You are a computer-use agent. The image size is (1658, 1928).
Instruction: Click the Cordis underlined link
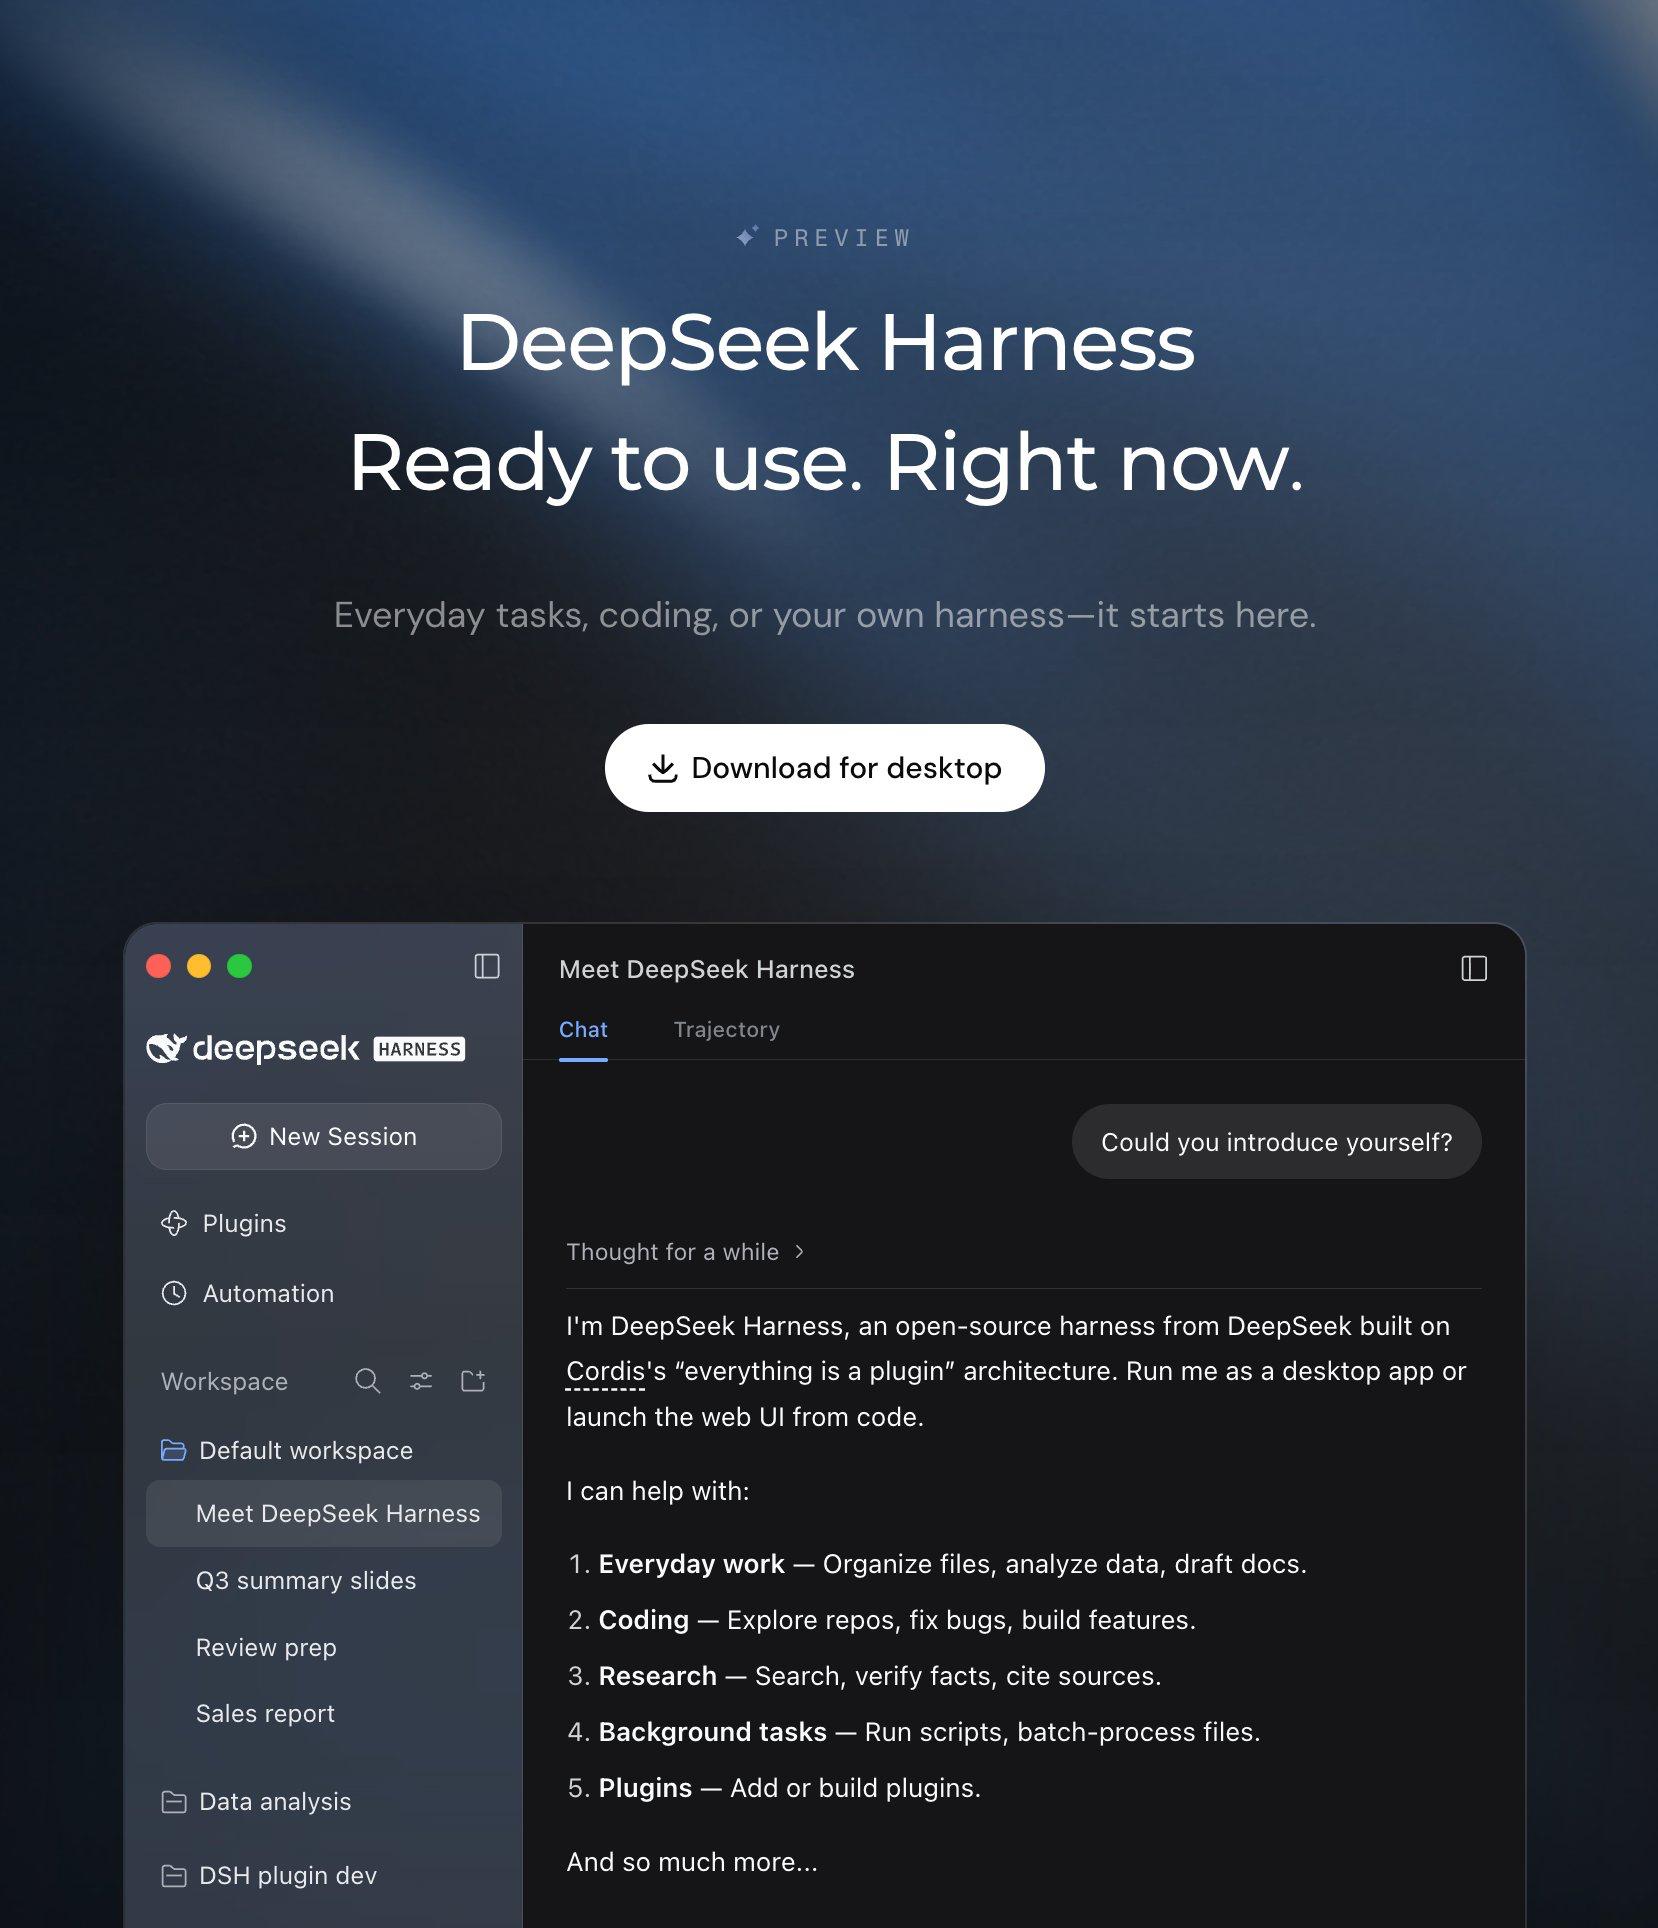pyautogui.click(x=606, y=1371)
